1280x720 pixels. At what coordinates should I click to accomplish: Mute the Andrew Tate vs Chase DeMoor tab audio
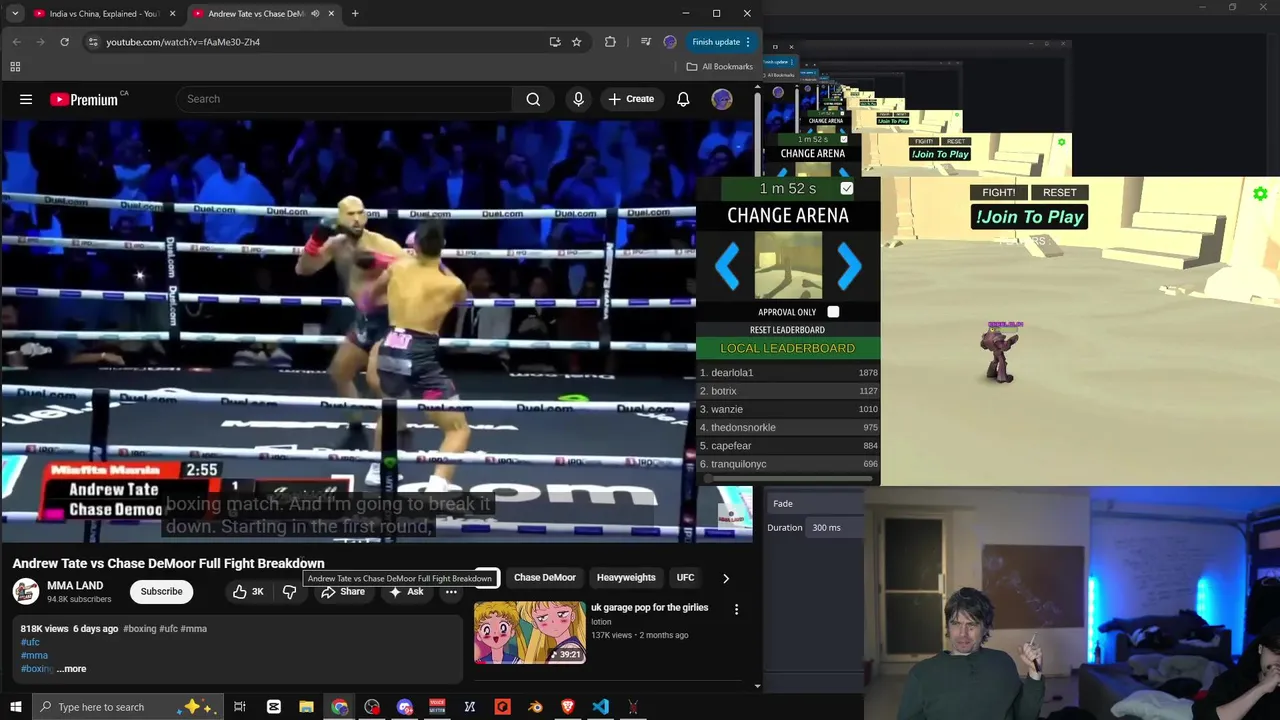coord(315,14)
